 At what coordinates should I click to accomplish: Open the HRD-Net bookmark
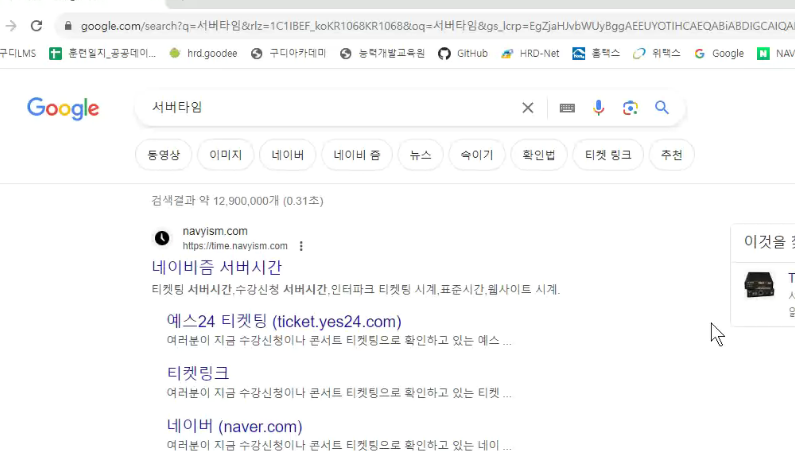[530, 53]
